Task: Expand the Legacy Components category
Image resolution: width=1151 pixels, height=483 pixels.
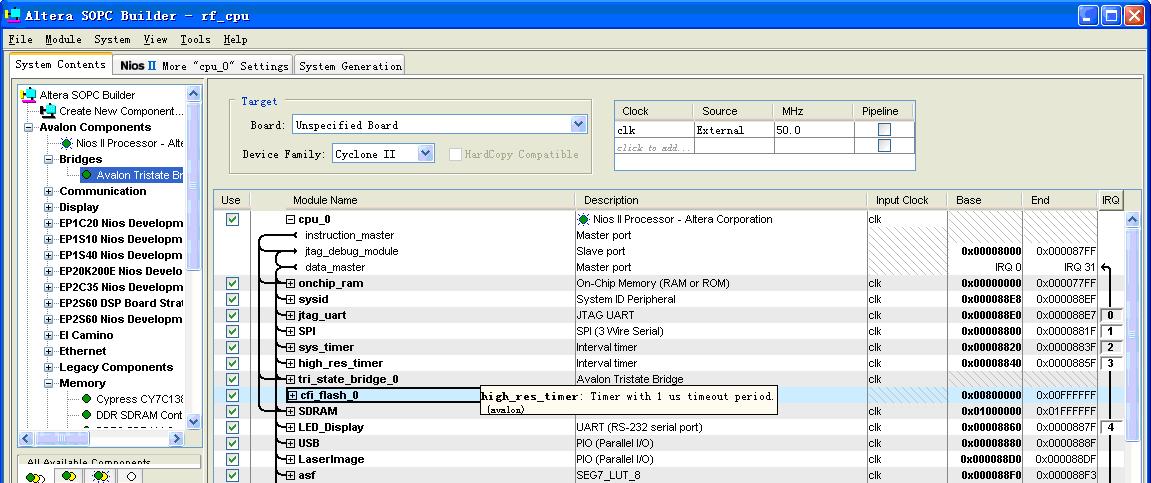Action: pyautogui.click(x=48, y=368)
